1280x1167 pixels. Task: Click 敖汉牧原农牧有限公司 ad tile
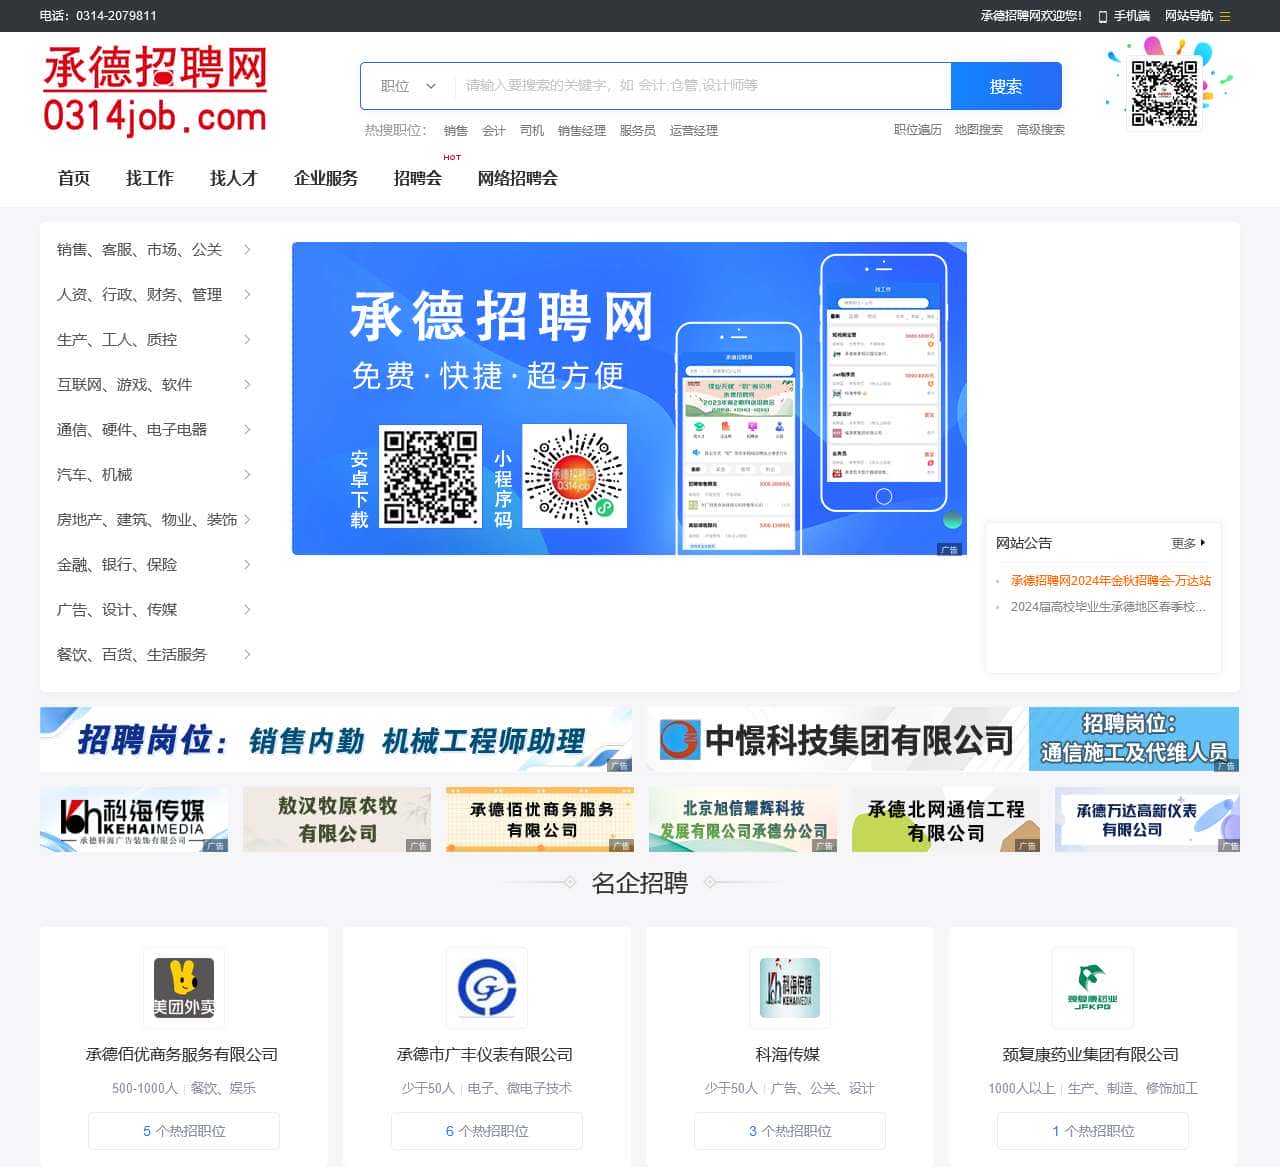tap(337, 819)
